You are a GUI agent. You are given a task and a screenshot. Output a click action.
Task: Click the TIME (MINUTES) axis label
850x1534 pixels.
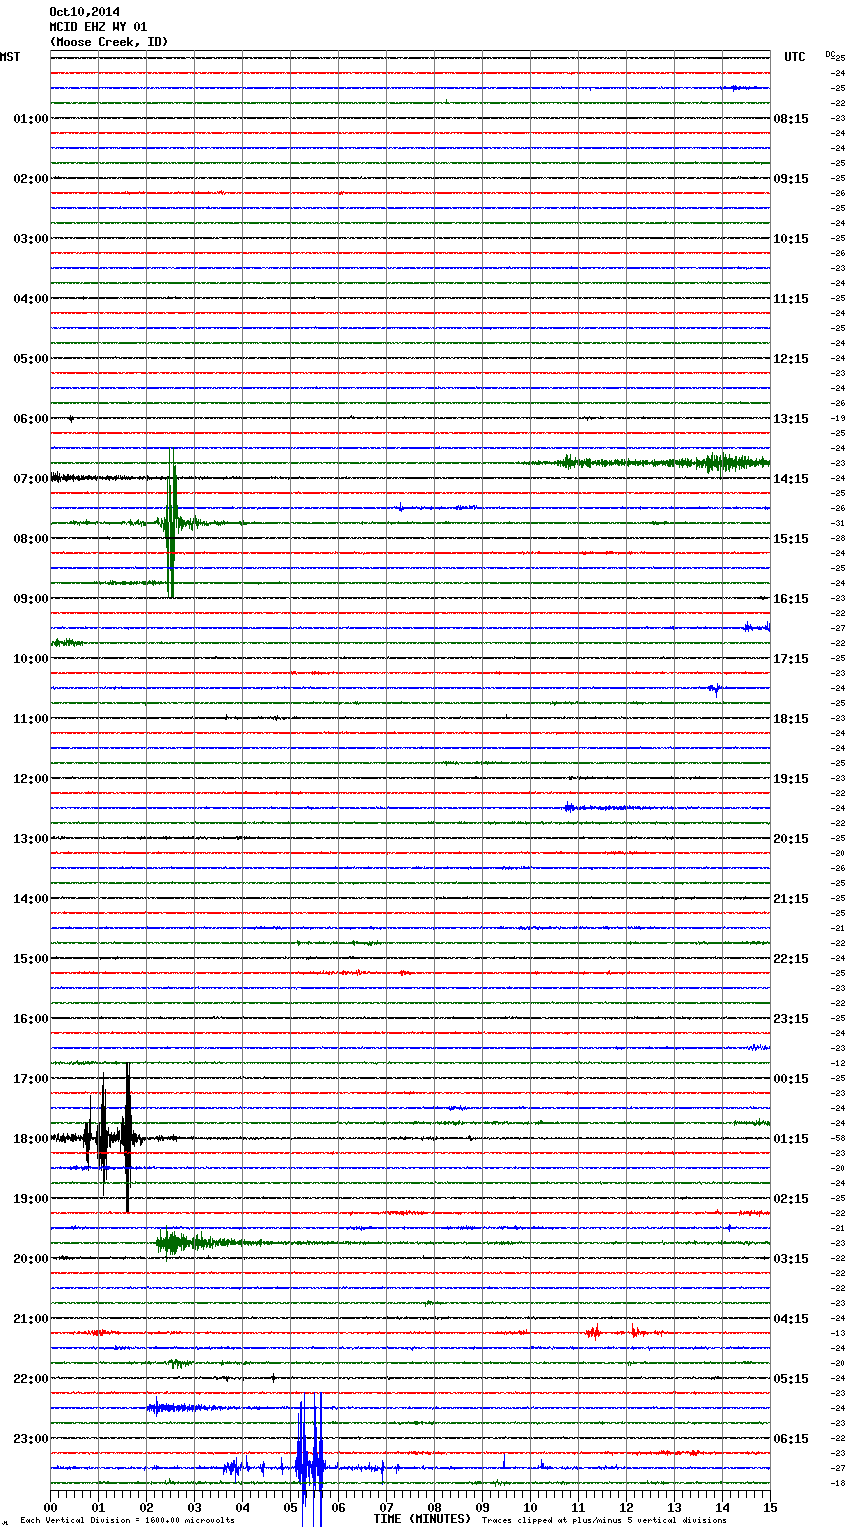(x=422, y=1519)
